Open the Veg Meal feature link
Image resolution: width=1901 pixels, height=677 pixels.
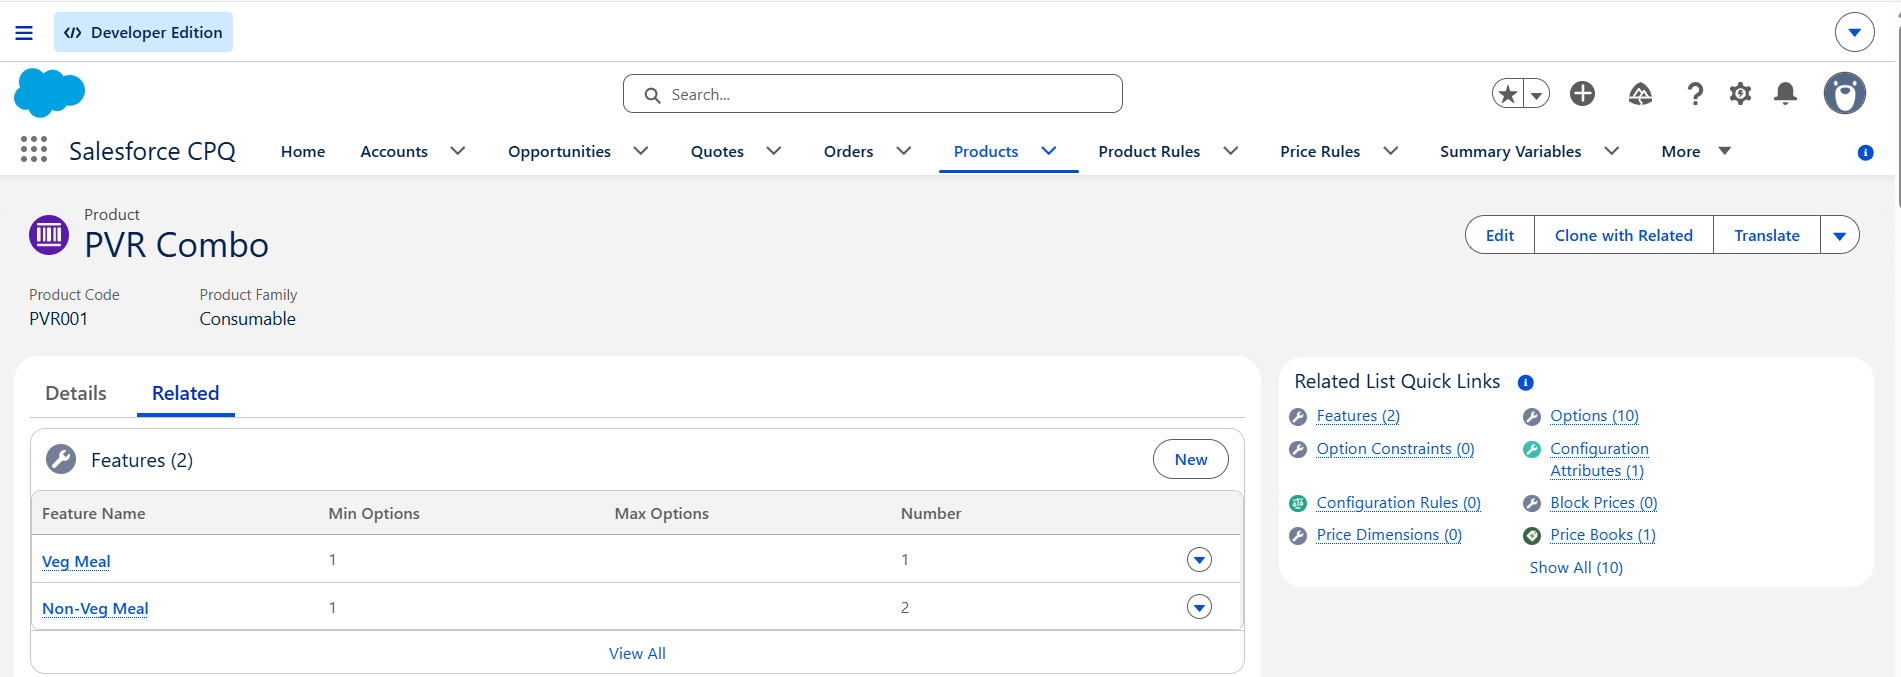click(76, 561)
